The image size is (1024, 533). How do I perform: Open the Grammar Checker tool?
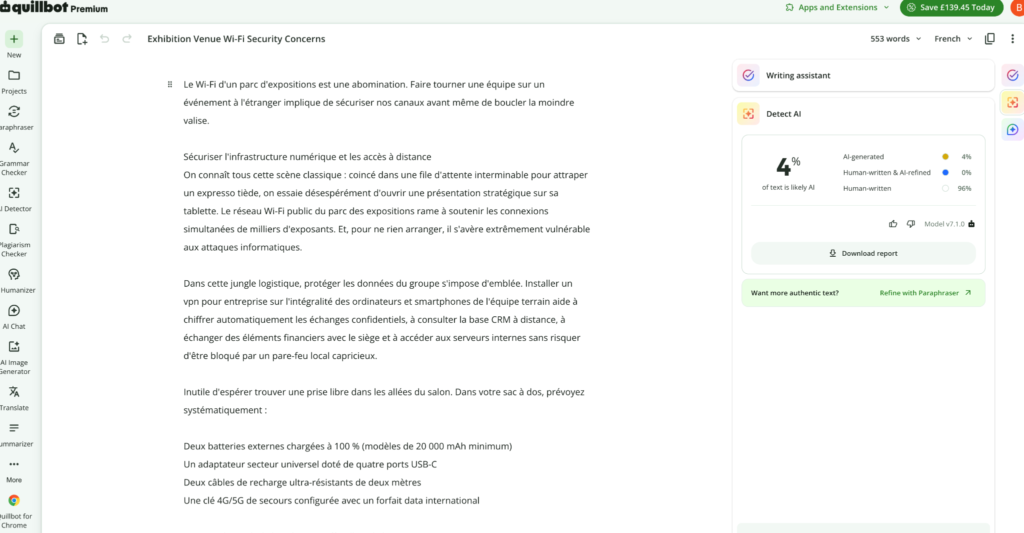(x=14, y=158)
